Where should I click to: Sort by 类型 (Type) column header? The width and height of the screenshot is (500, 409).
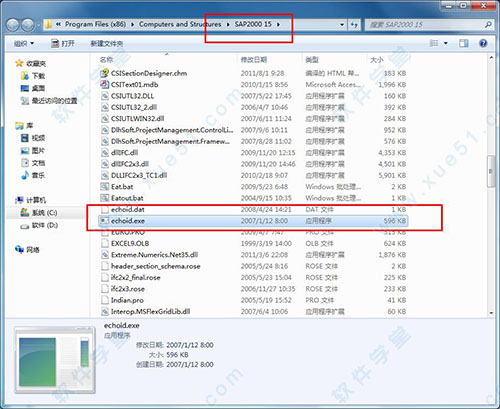click(x=312, y=60)
